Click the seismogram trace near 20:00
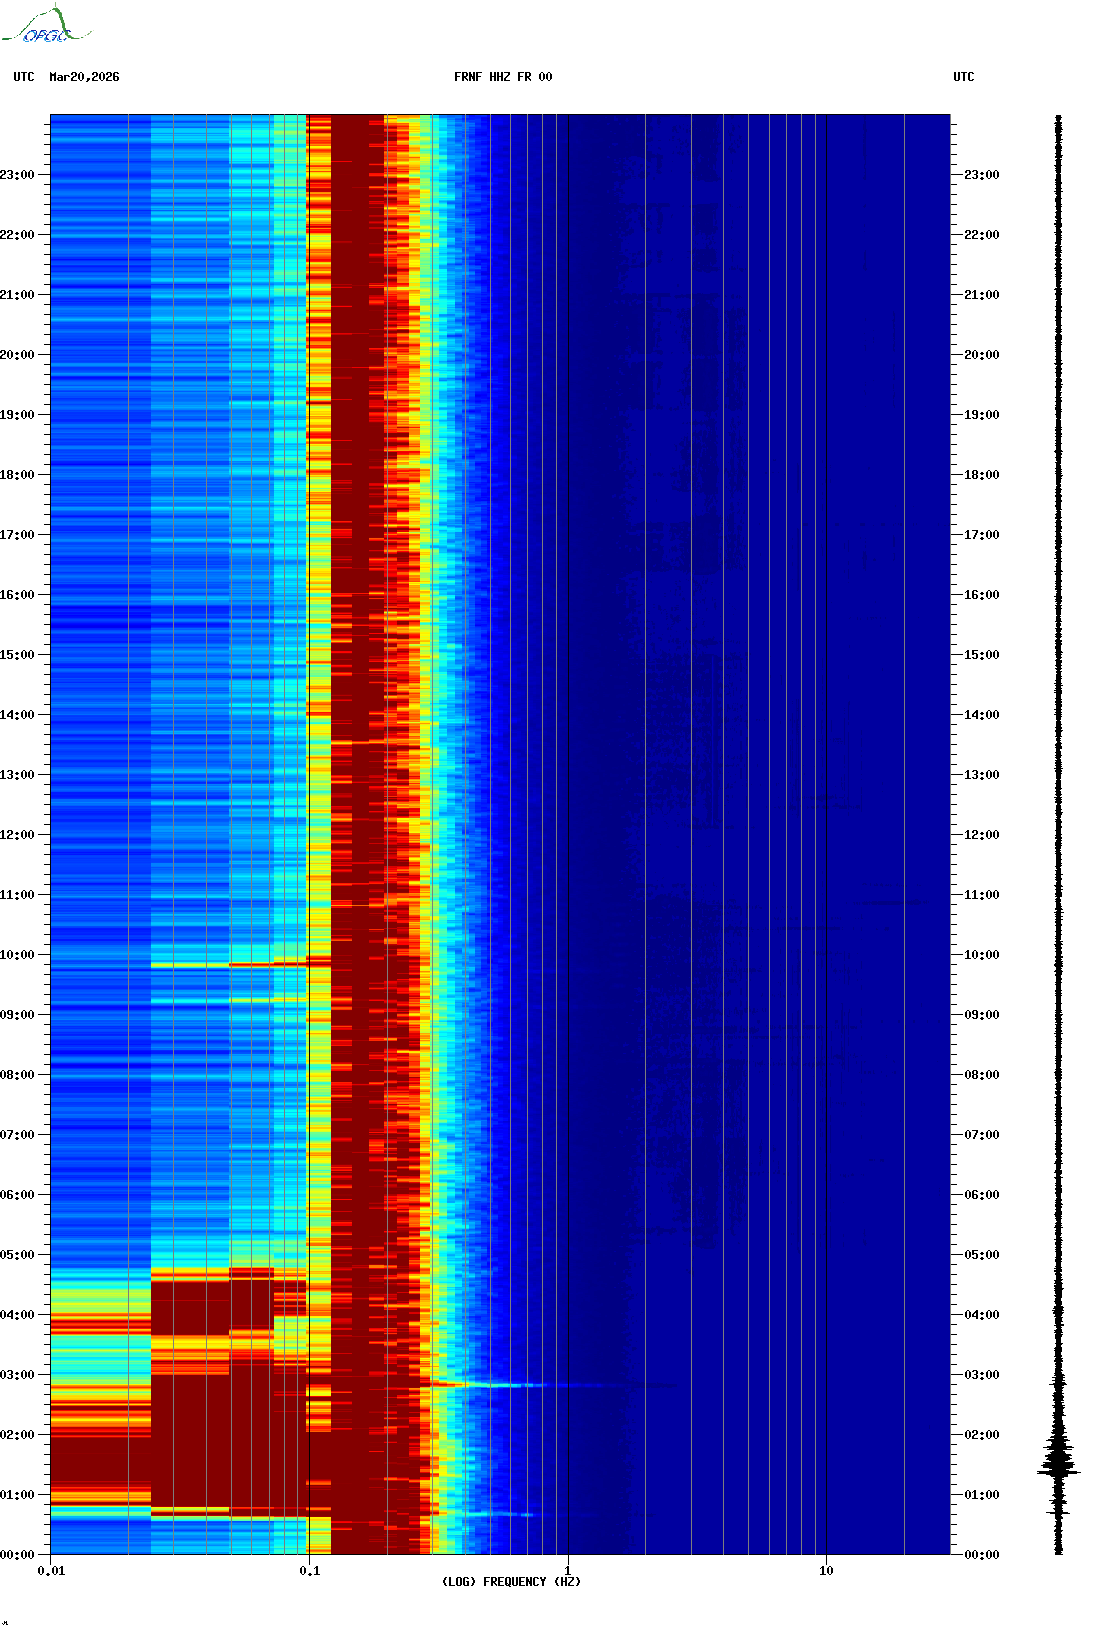This screenshot has width=1102, height=1634. (x=1058, y=355)
